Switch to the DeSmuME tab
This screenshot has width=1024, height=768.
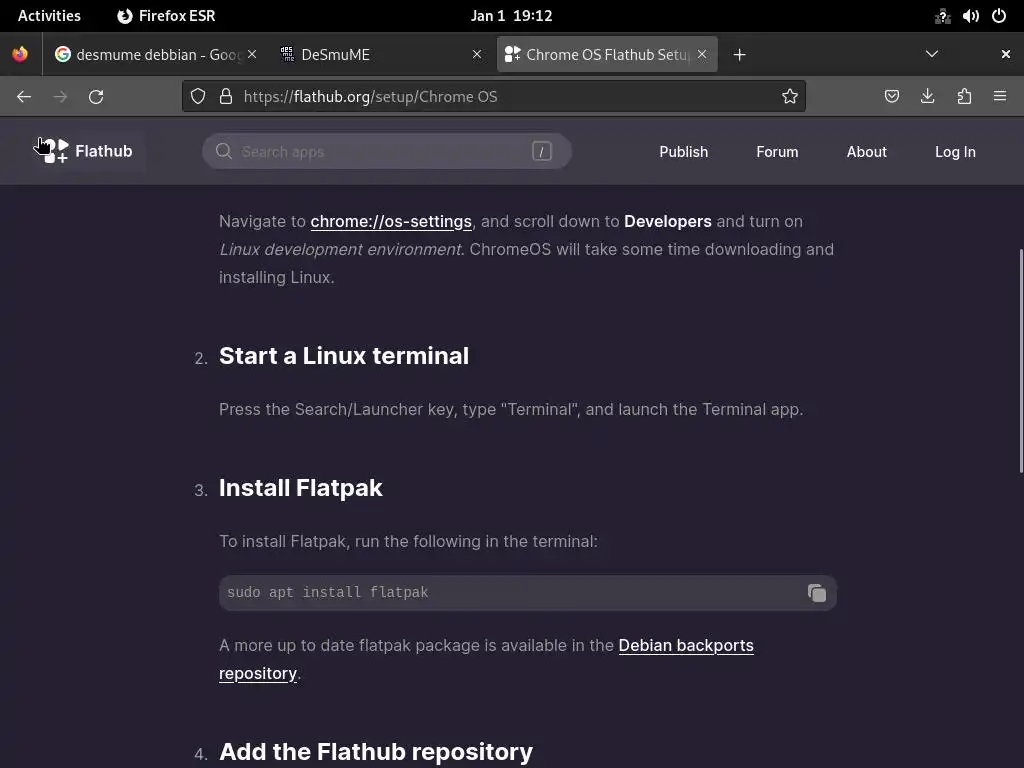370,54
